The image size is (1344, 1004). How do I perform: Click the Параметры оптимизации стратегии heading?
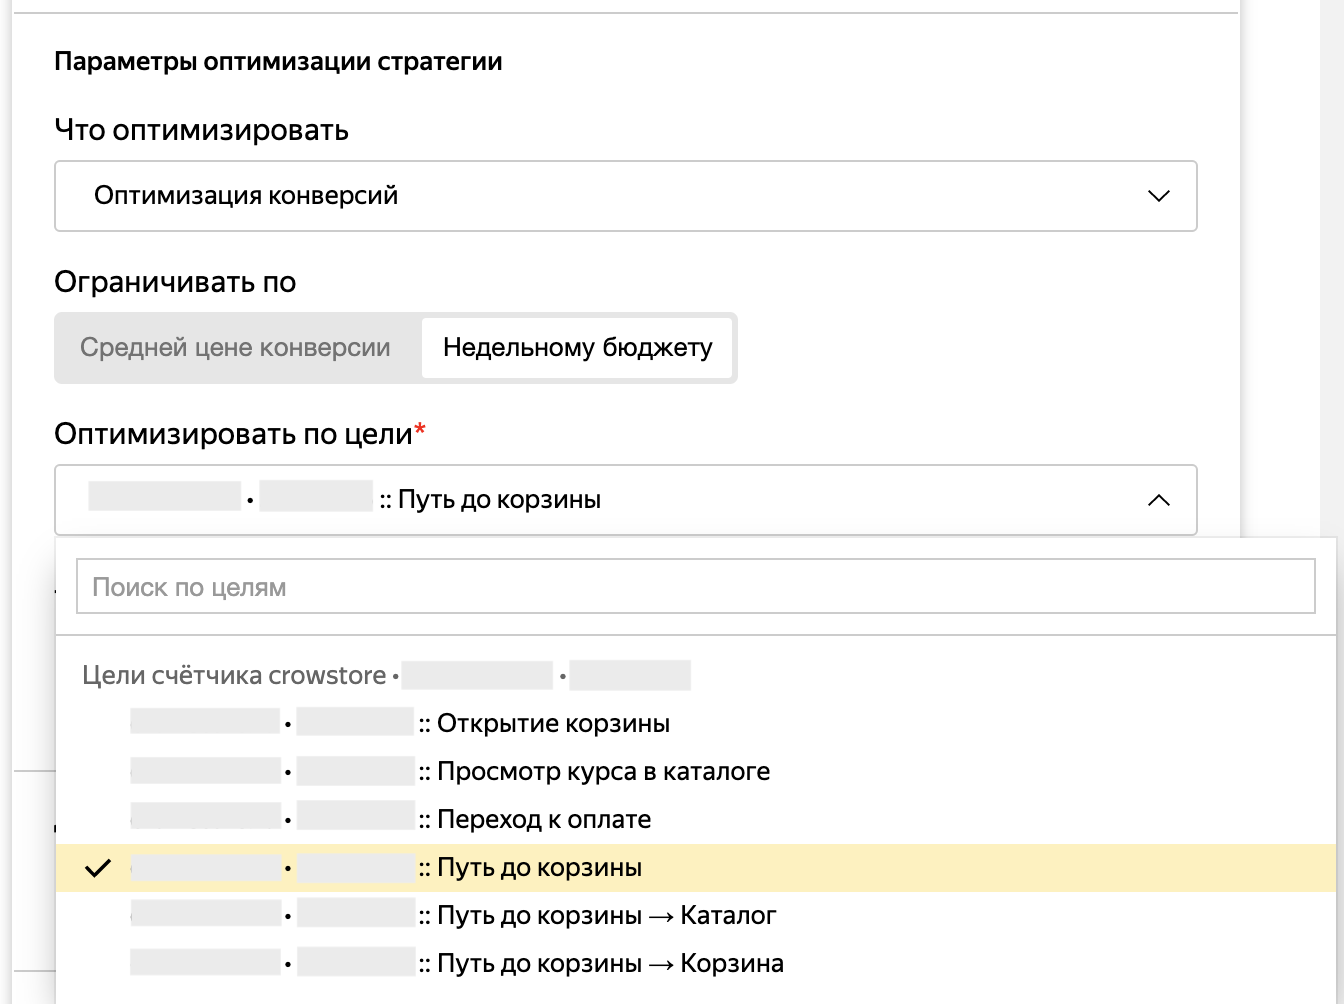(x=278, y=62)
